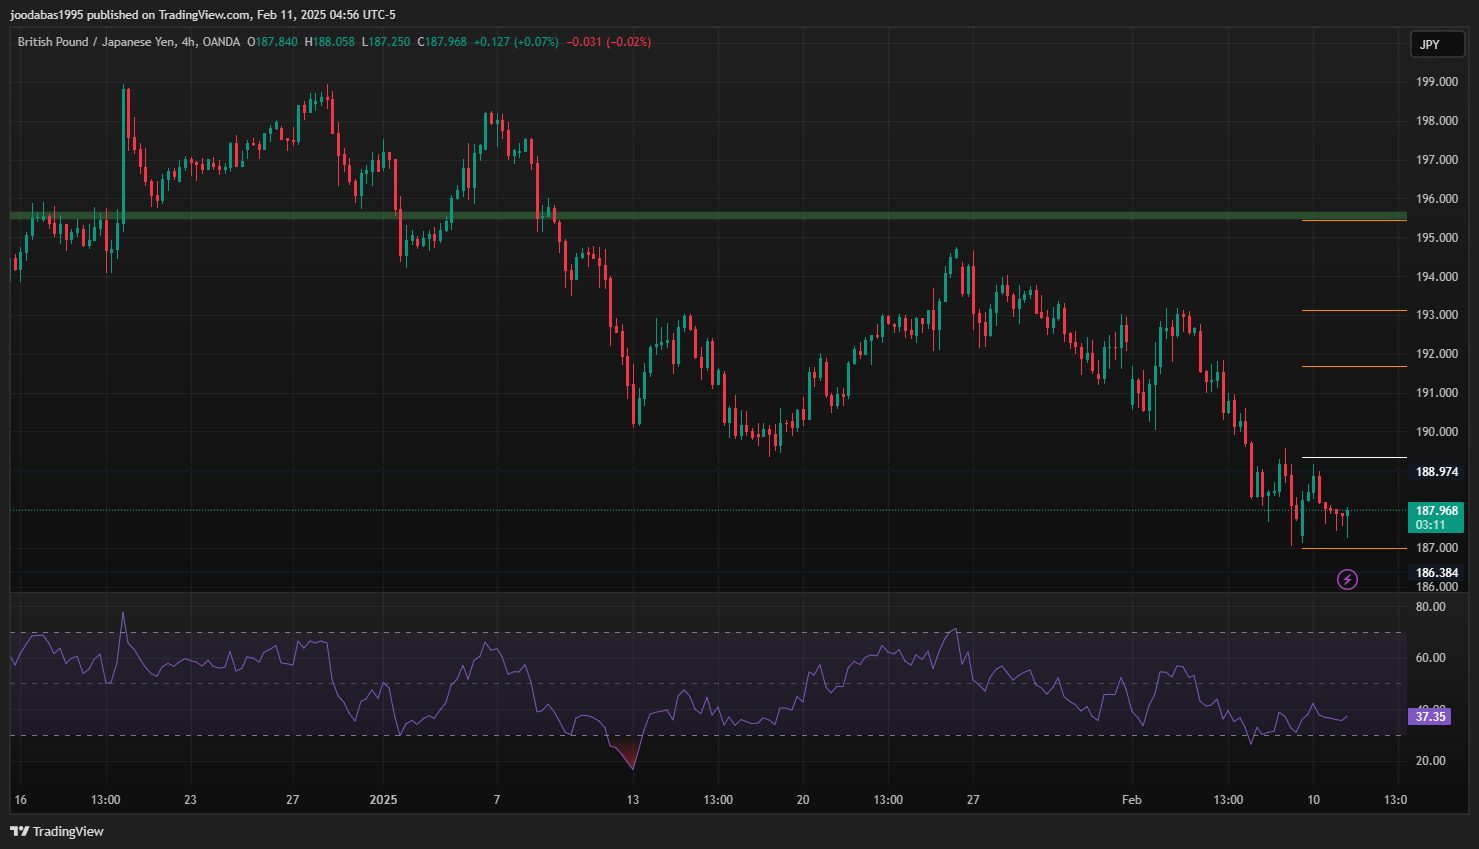Click the green horizontal resistance zone
Screen dimensions: 1479x849
click(x=708, y=215)
